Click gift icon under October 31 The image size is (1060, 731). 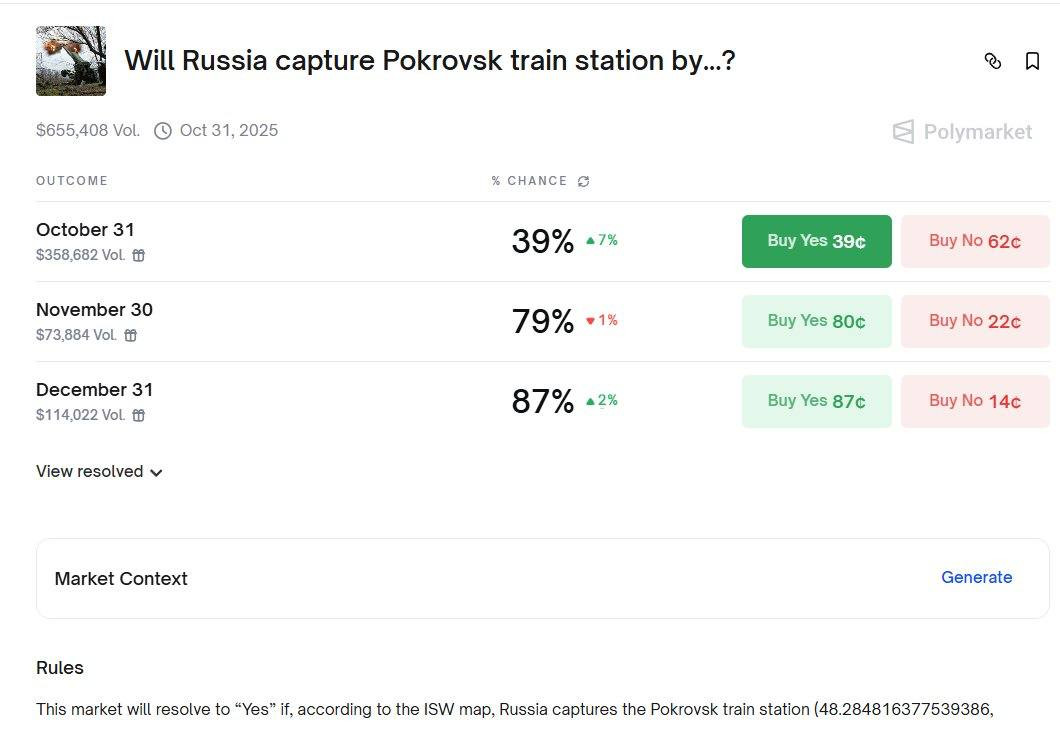pos(139,255)
